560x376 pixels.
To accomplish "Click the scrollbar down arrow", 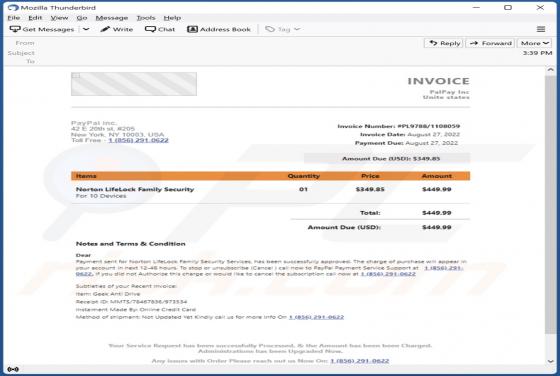I will tap(550, 361).
